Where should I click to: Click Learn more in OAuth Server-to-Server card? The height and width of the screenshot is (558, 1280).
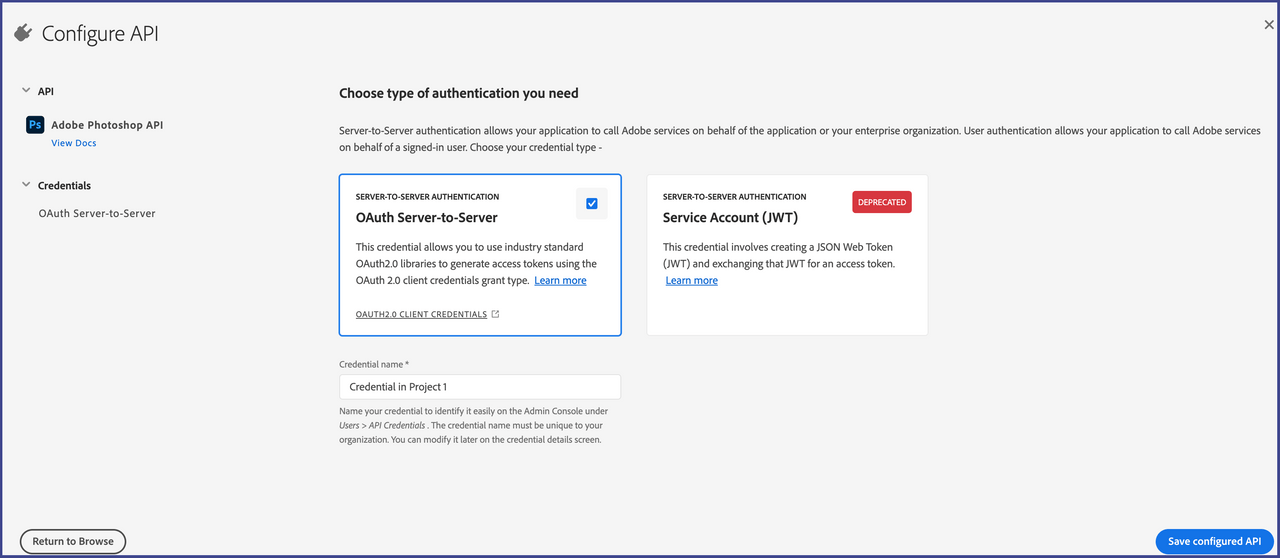point(560,280)
